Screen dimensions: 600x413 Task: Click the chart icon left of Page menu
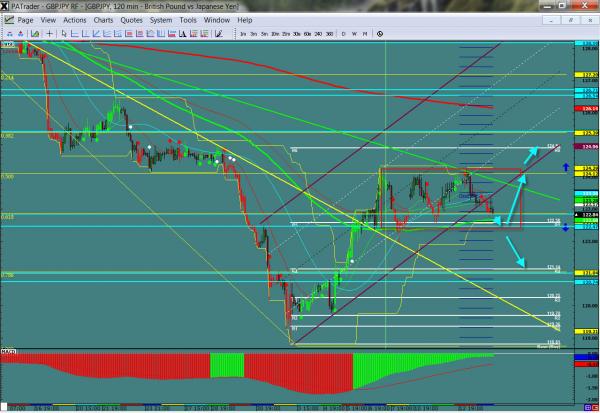(x=9, y=20)
